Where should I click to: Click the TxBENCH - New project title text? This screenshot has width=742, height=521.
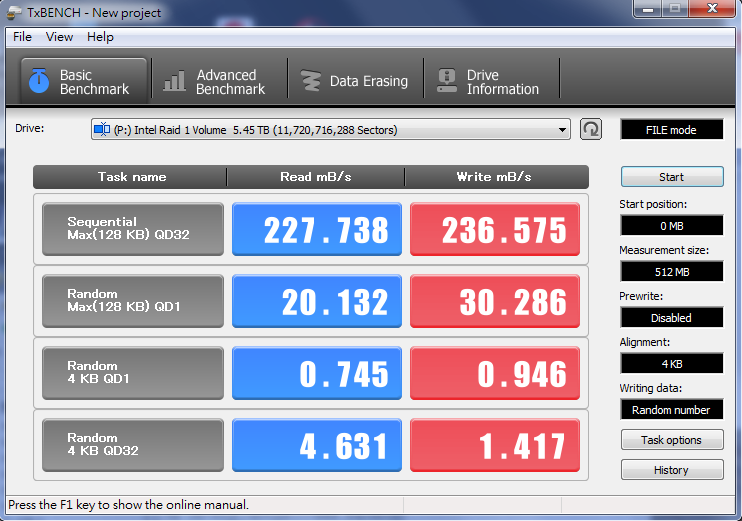tap(94, 13)
